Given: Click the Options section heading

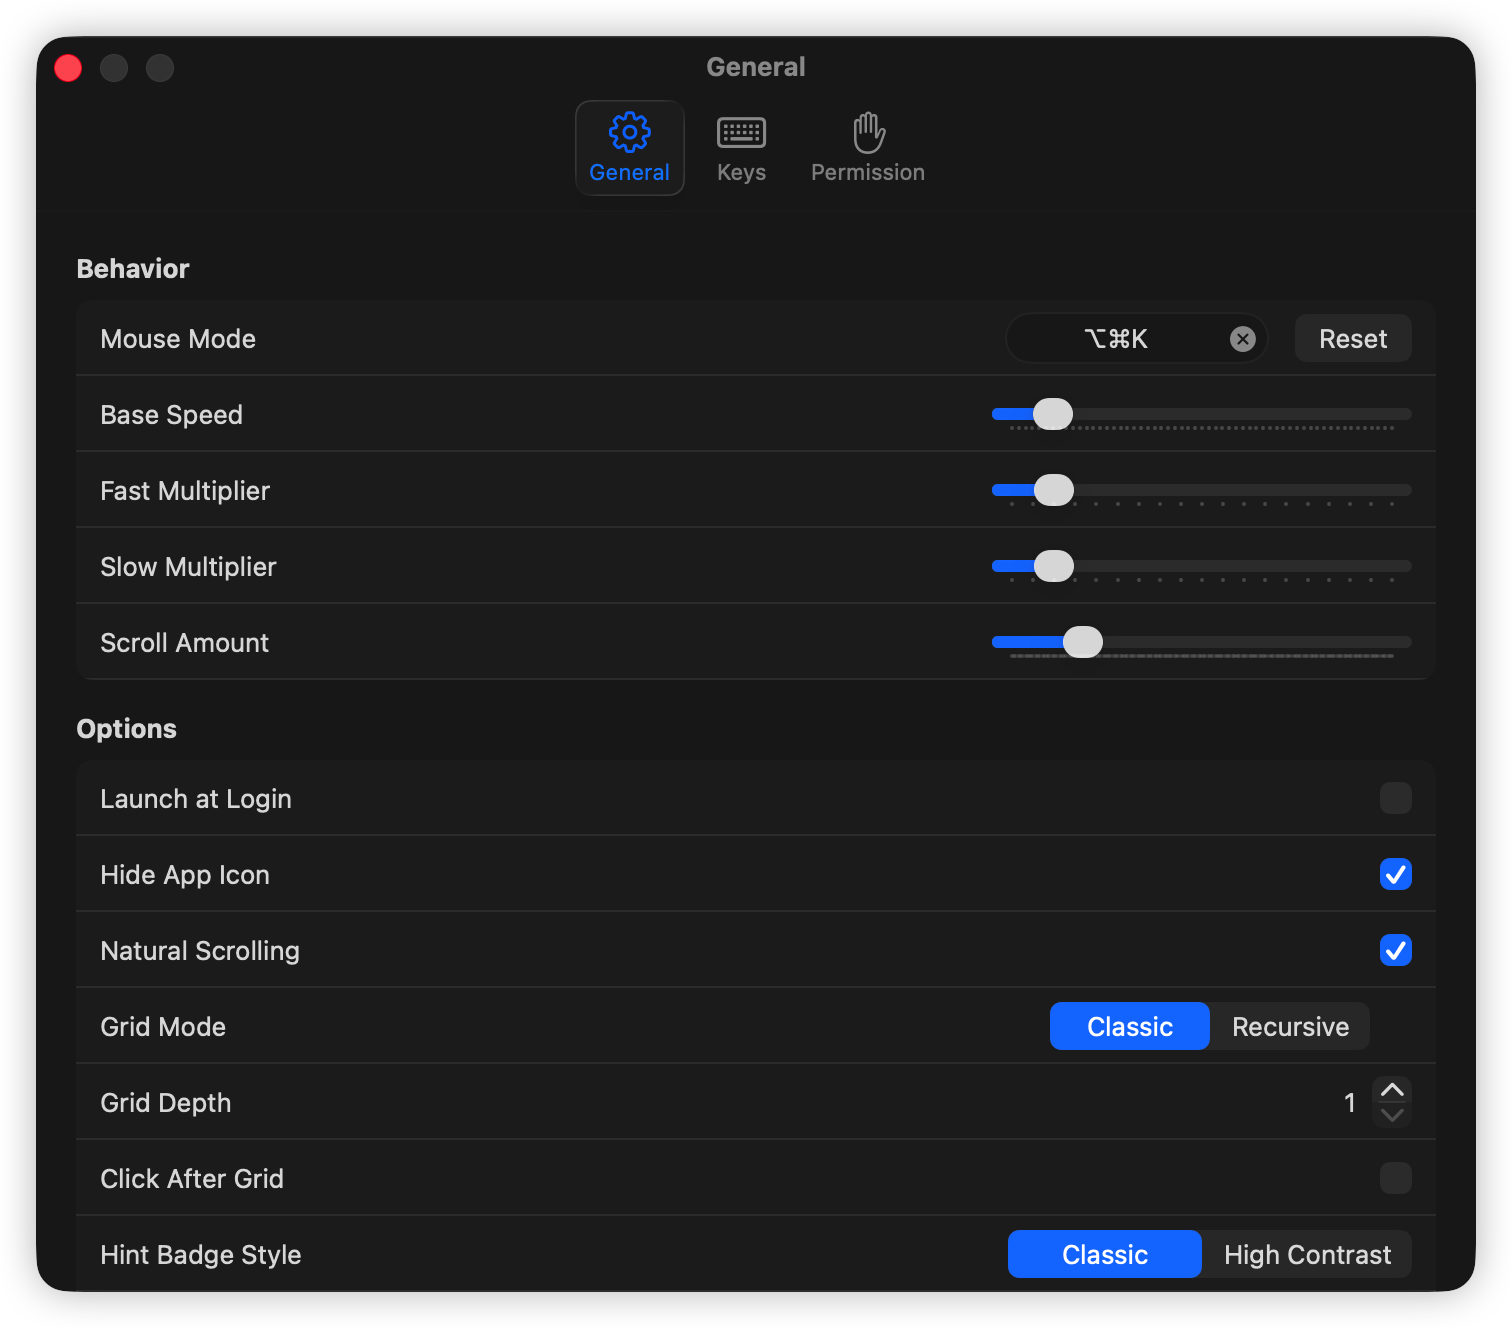Looking at the screenshot, I should coord(127,729).
